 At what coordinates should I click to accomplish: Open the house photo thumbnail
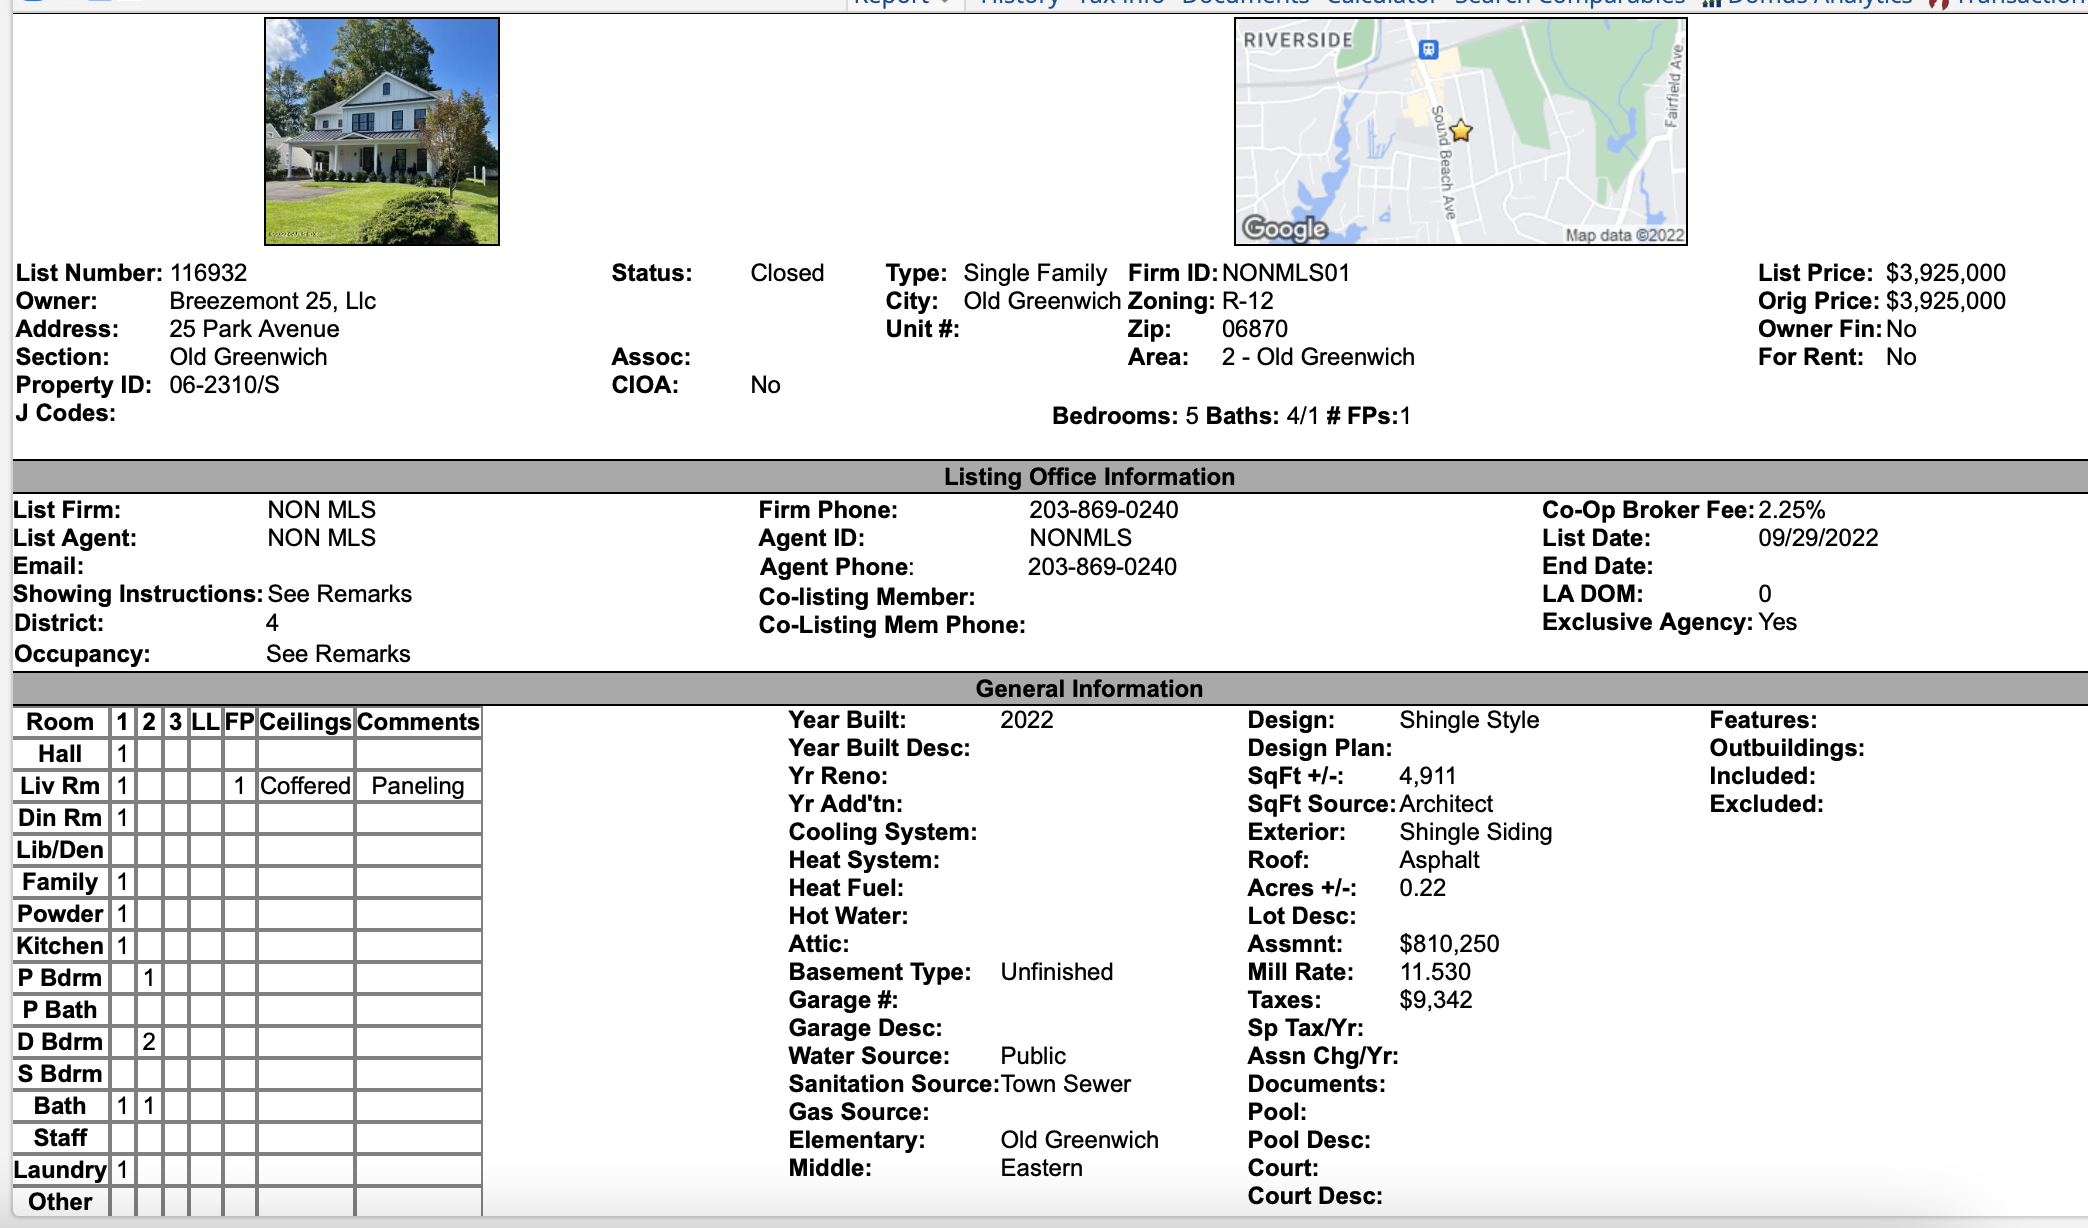382,131
